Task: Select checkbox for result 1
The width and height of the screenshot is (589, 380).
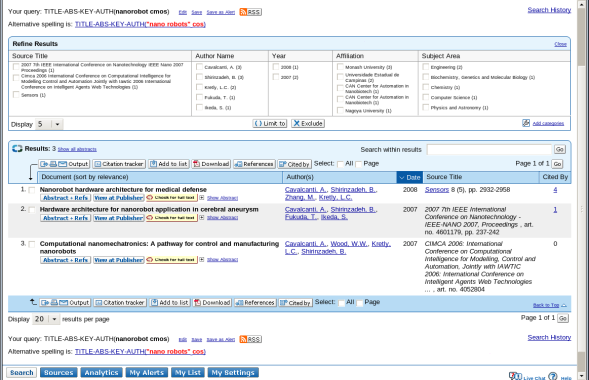Action: click(32, 190)
